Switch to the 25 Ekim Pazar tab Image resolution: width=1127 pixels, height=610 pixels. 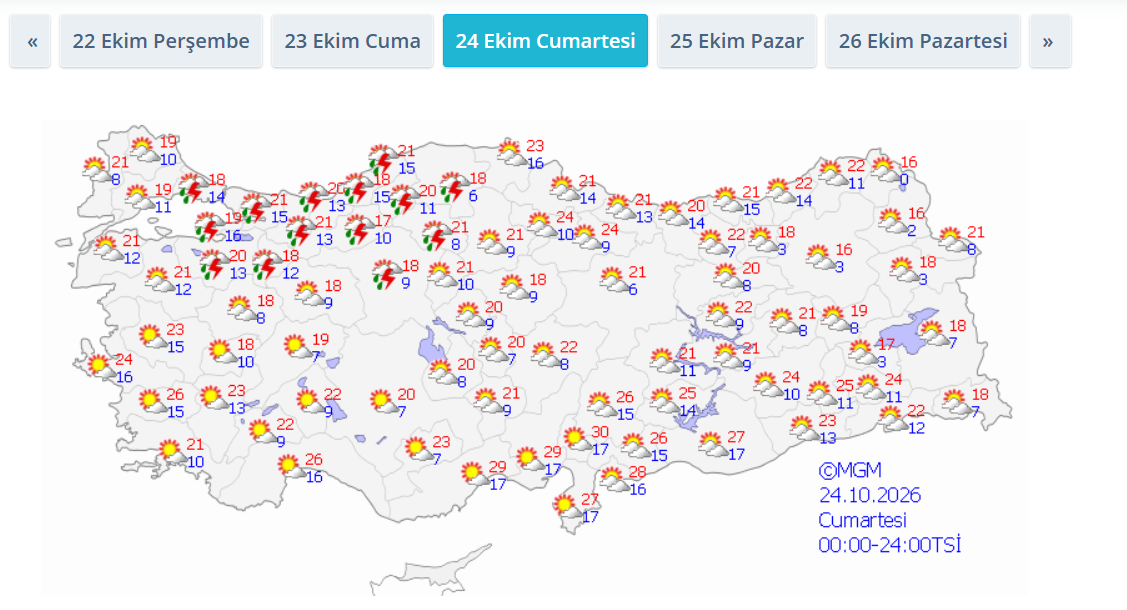coord(737,41)
